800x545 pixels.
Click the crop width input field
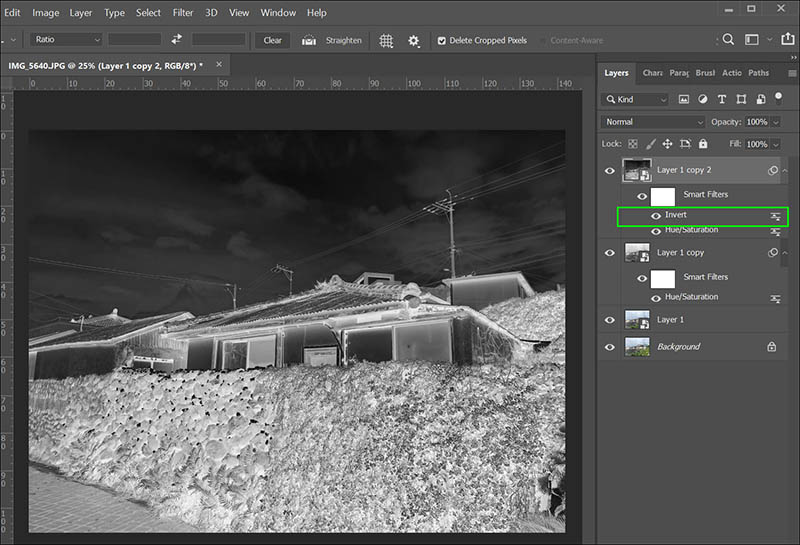click(x=135, y=39)
